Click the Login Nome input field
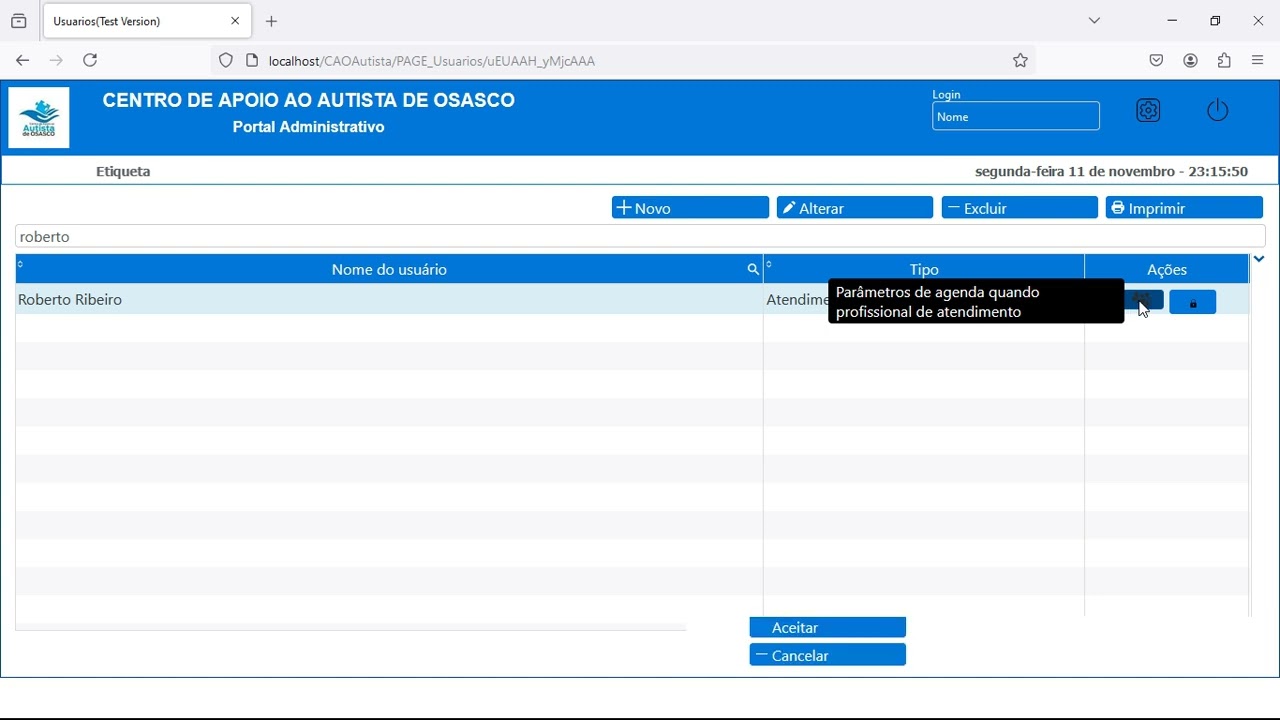The image size is (1280, 720). pos(1016,116)
